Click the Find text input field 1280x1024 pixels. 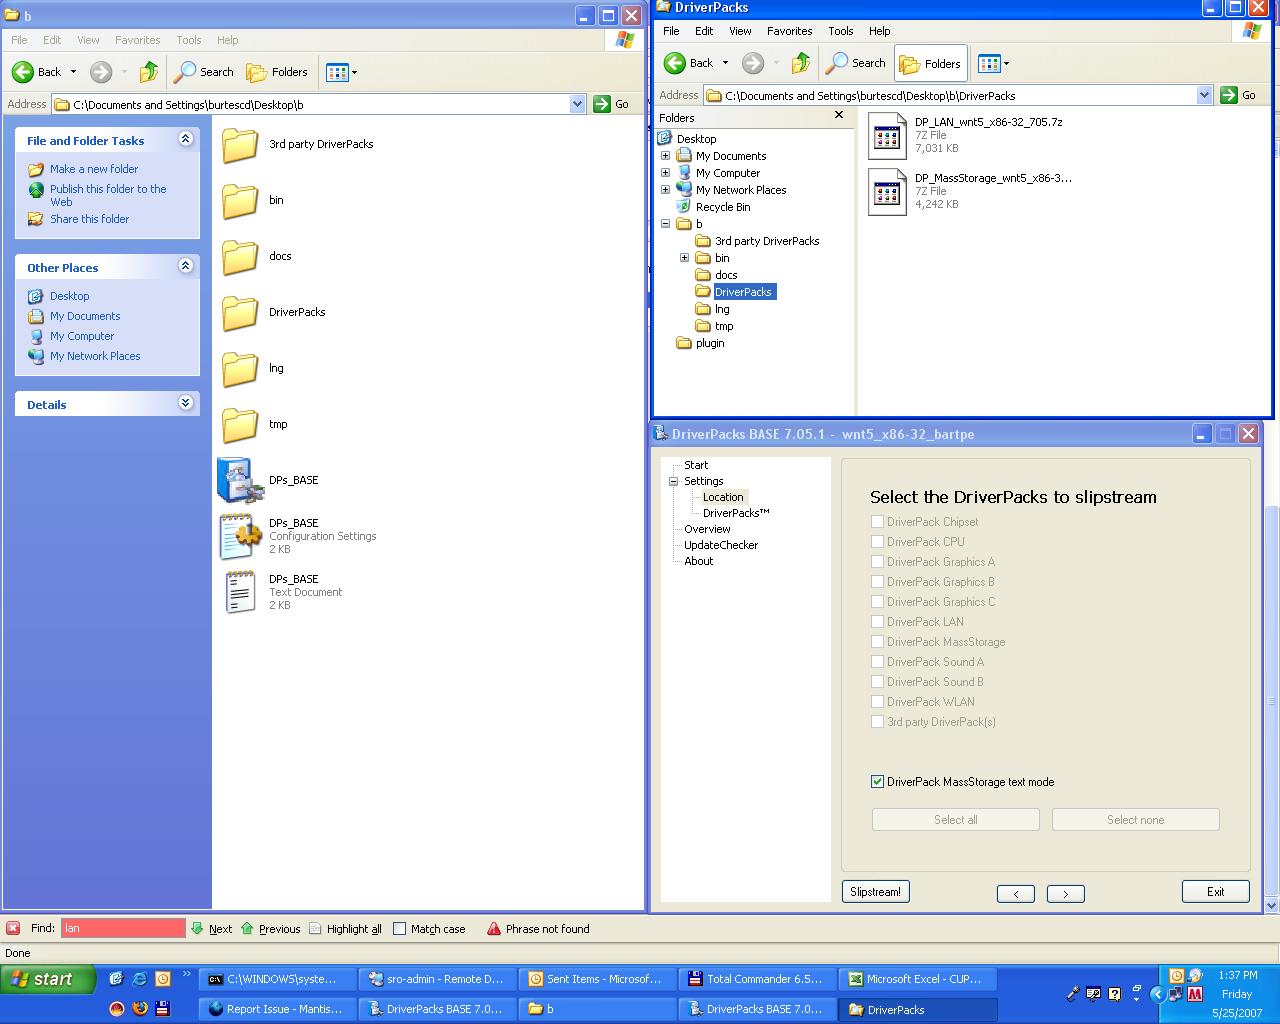coord(123,929)
